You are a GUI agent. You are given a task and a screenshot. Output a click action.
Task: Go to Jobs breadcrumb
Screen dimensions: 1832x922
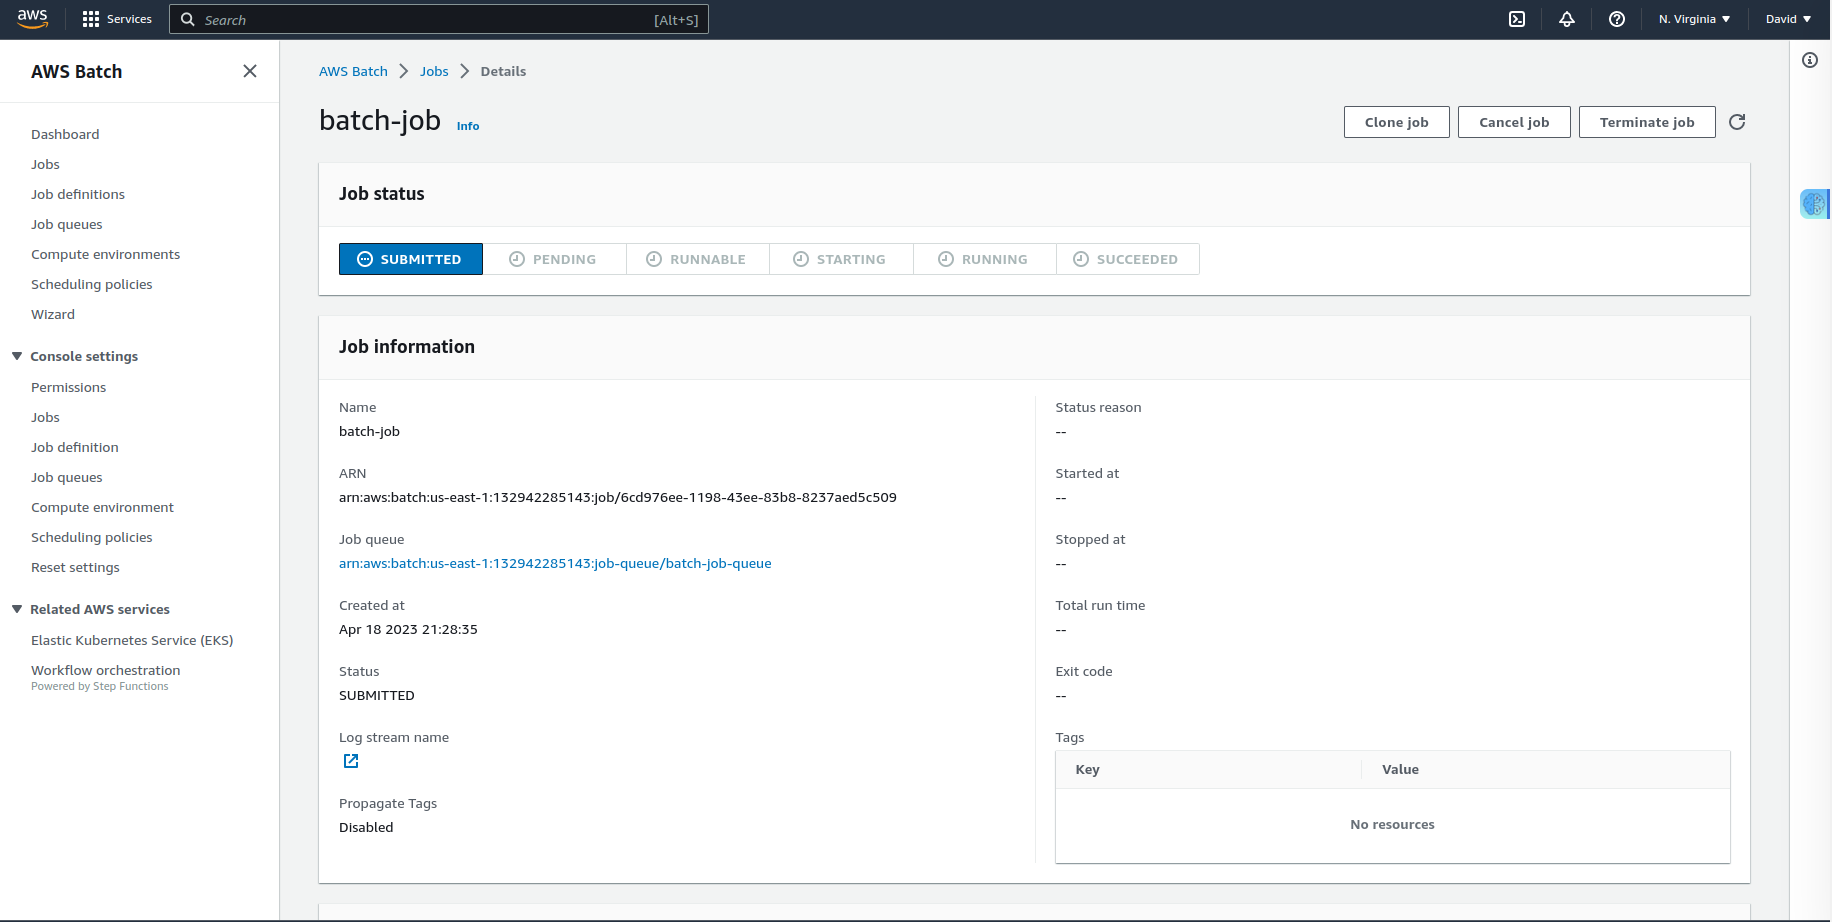click(434, 71)
